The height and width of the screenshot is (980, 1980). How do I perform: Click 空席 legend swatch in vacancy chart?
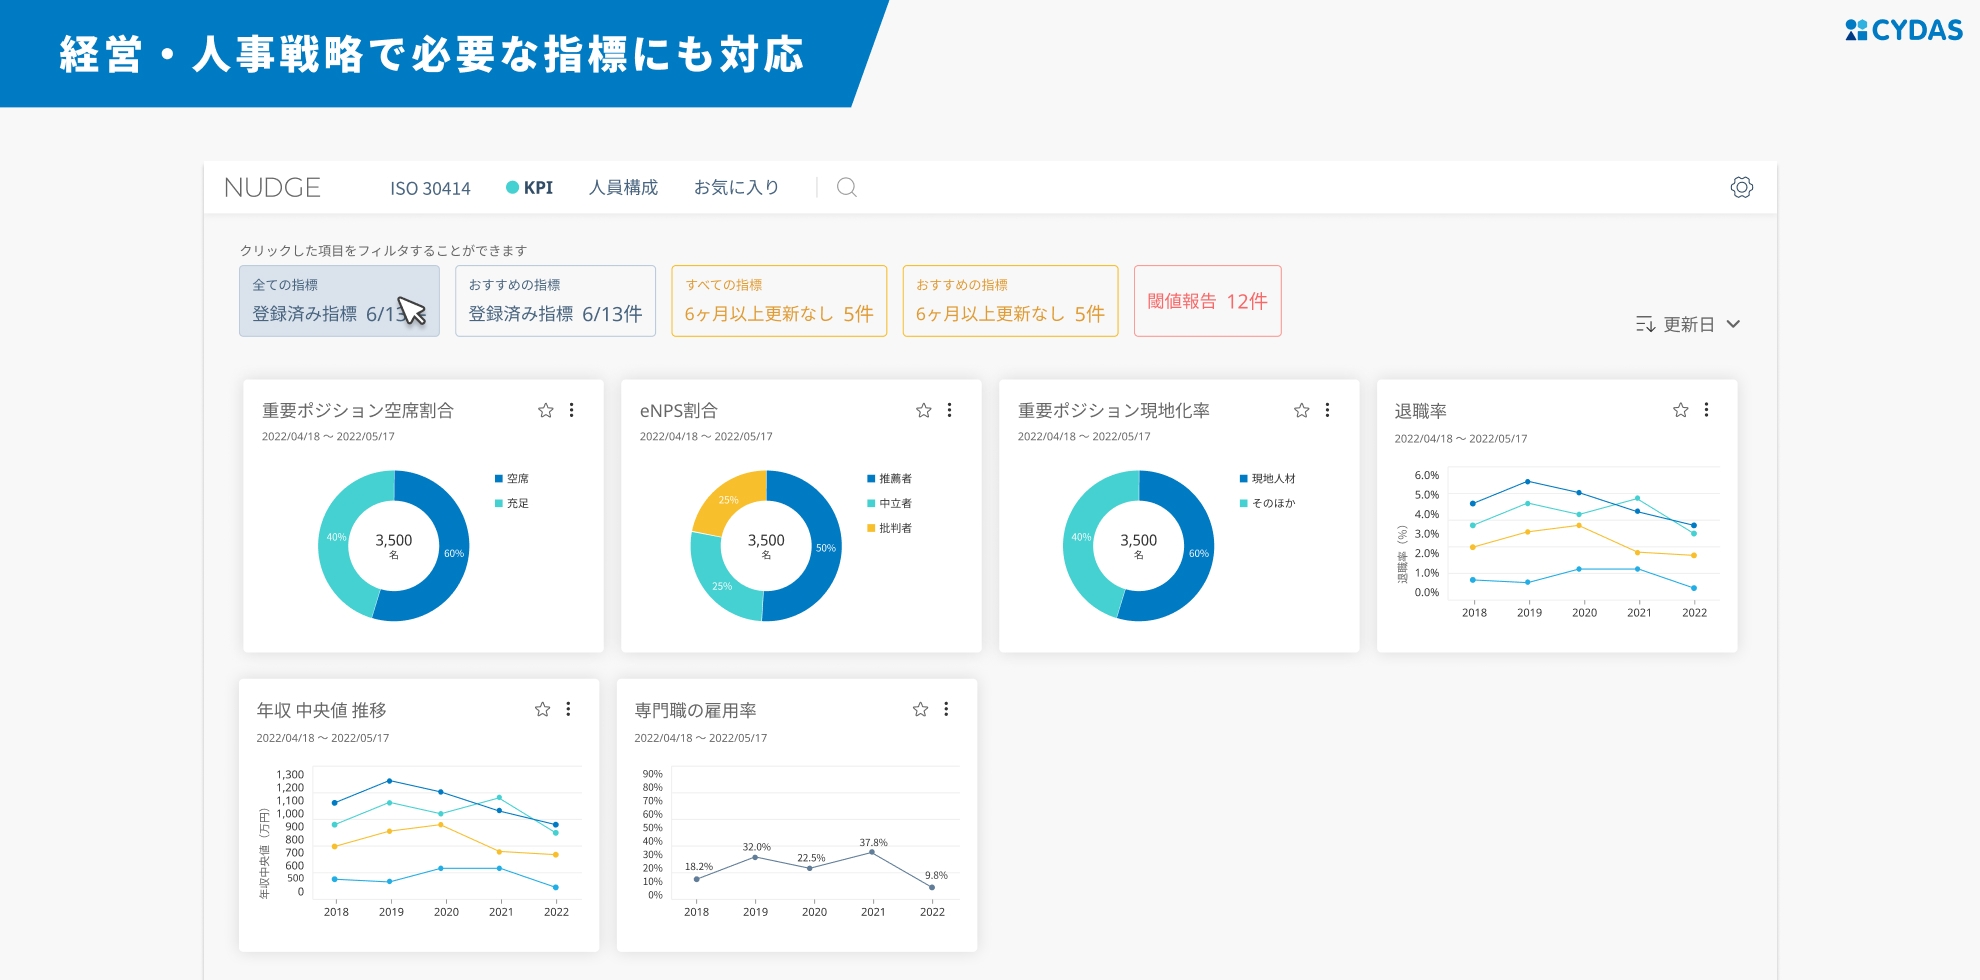[498, 479]
